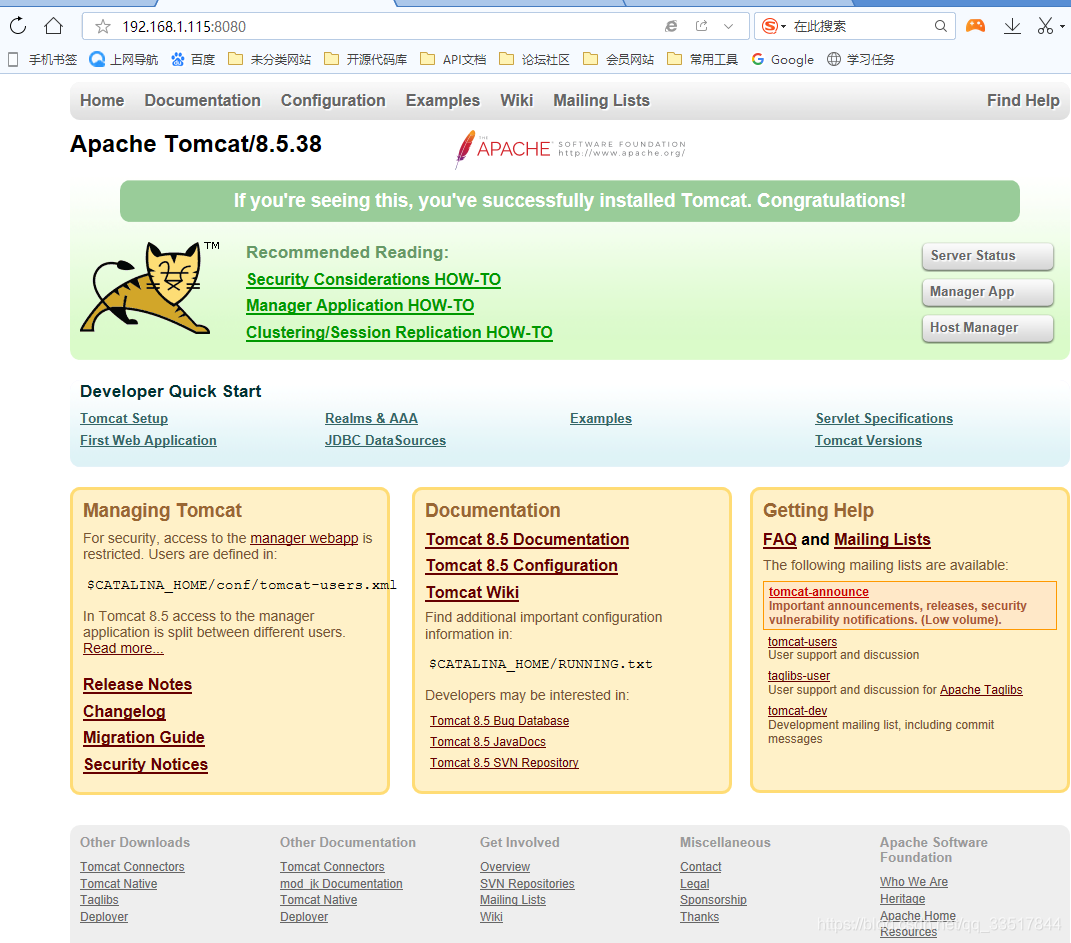Open Wiki in top navigation bar
The image size is (1071, 943).
516,100
